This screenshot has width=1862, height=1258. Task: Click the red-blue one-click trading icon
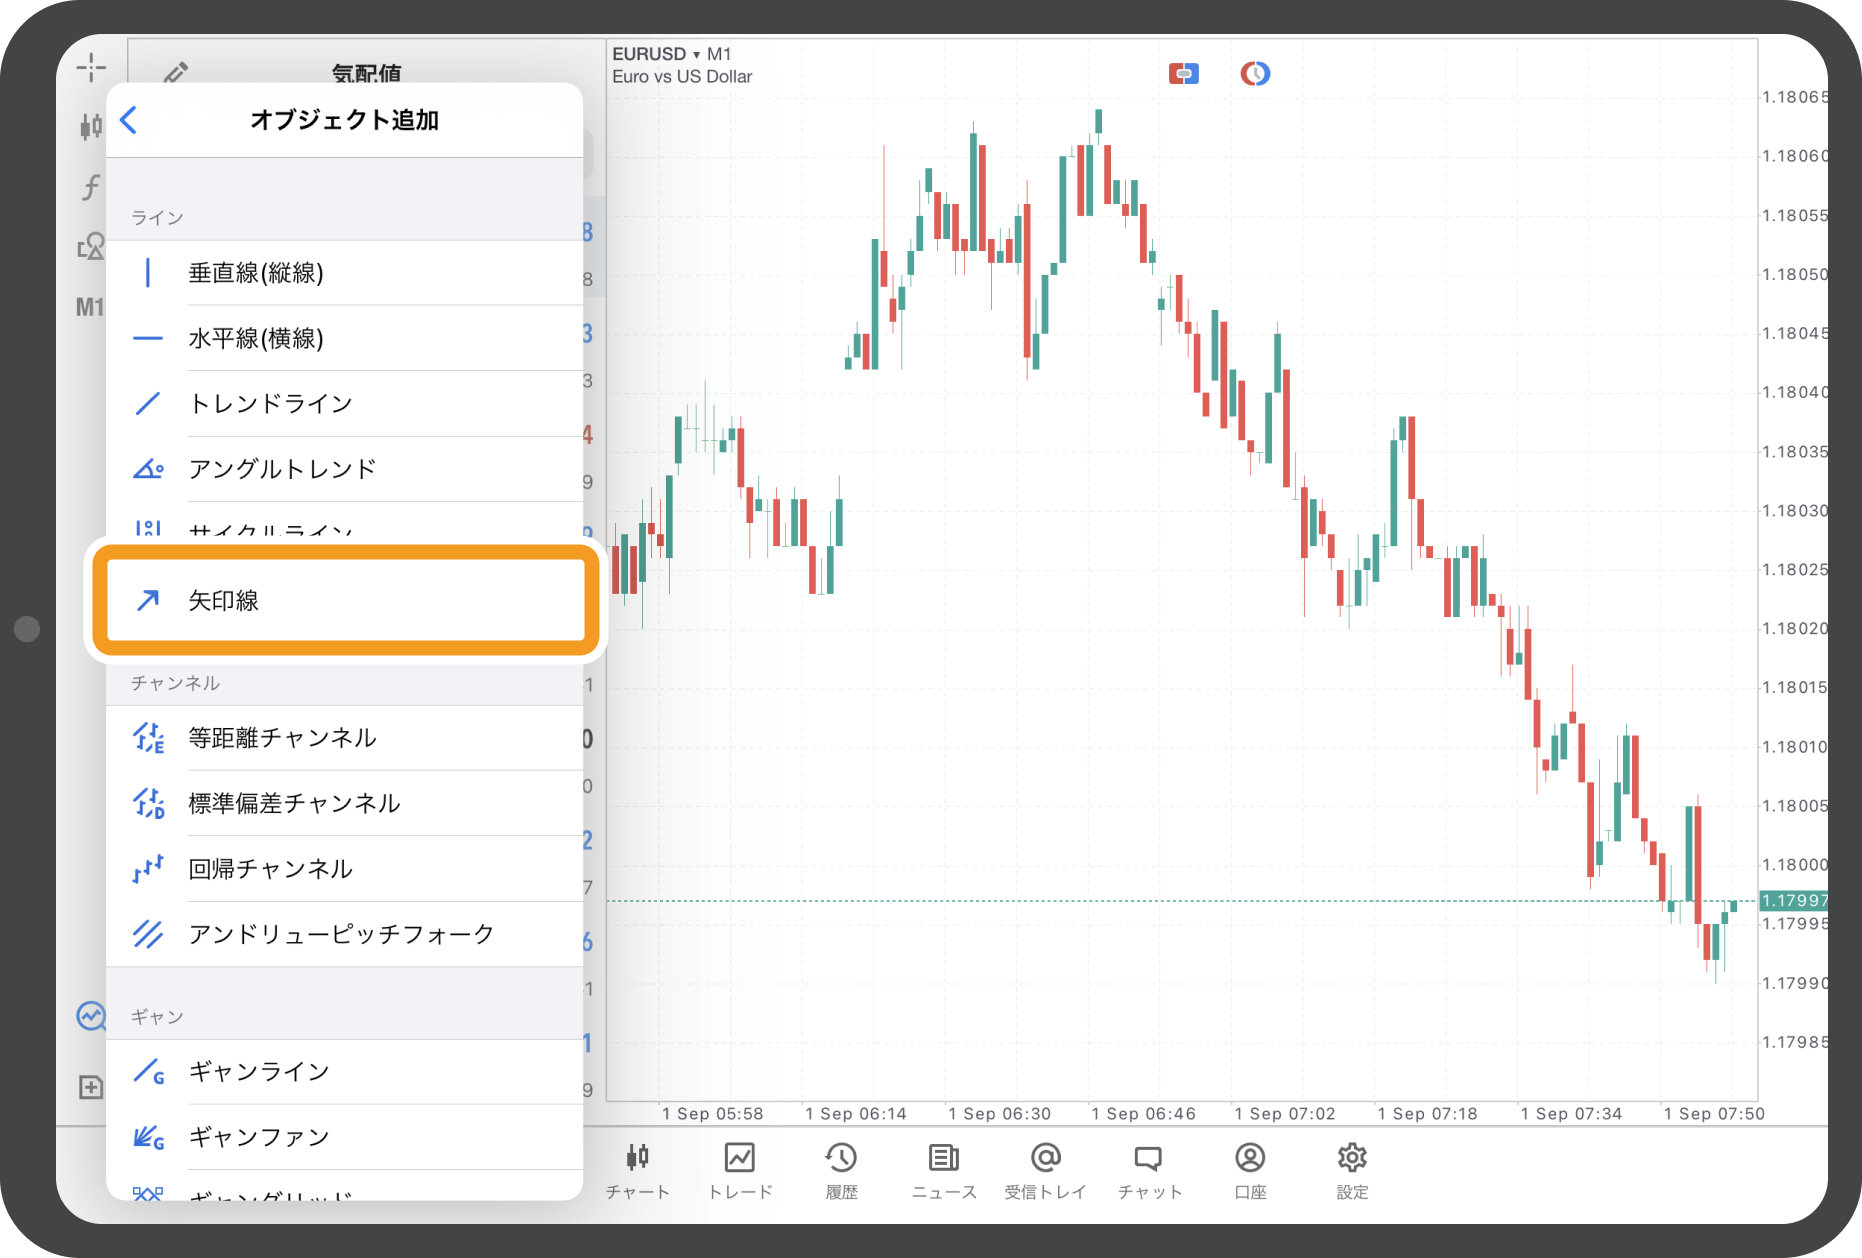point(1184,74)
